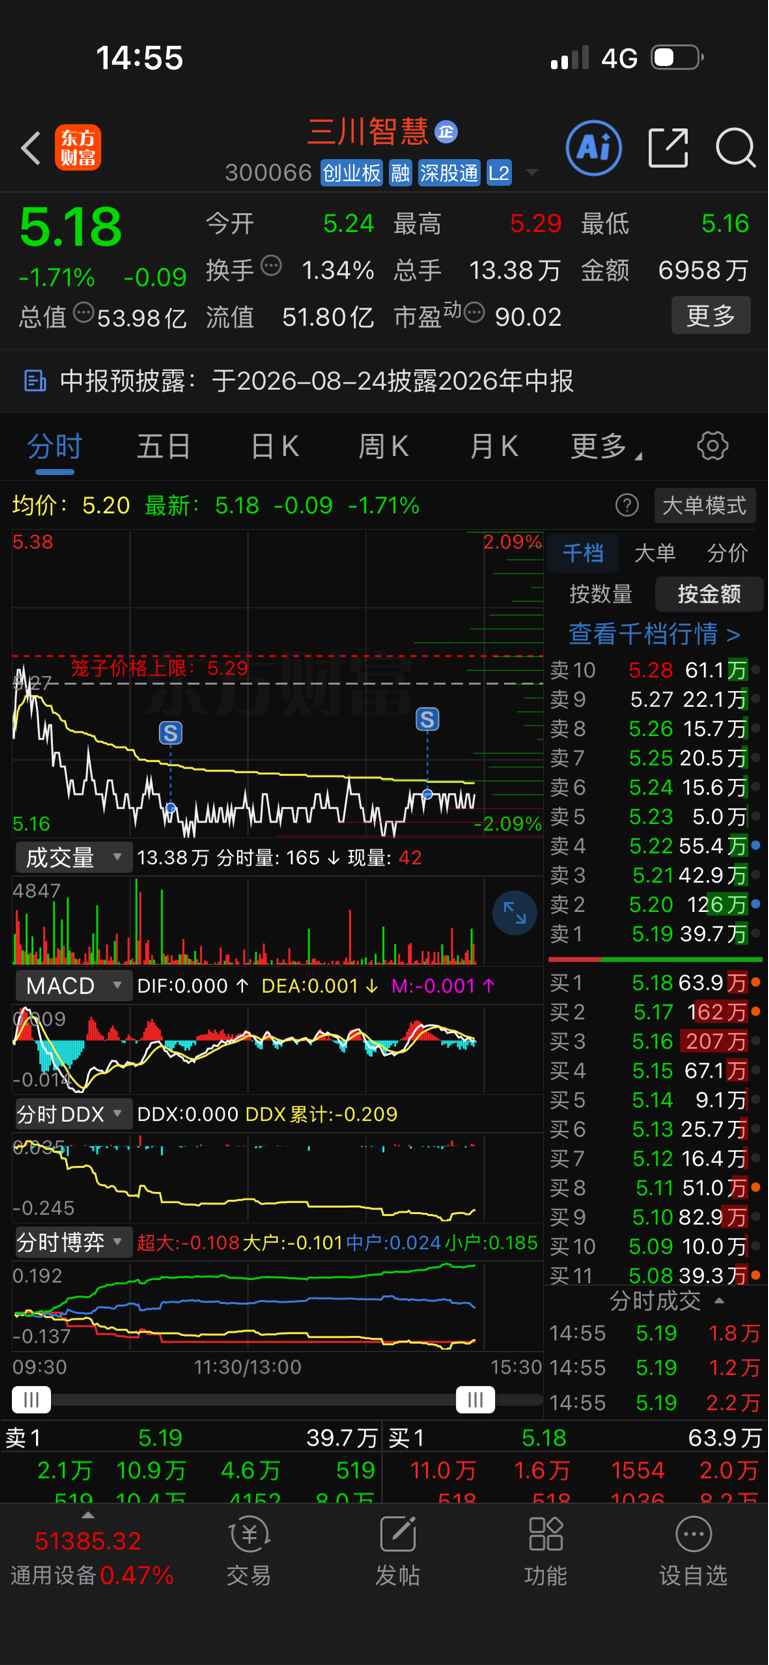Switch to 五日 chart tab

164,446
